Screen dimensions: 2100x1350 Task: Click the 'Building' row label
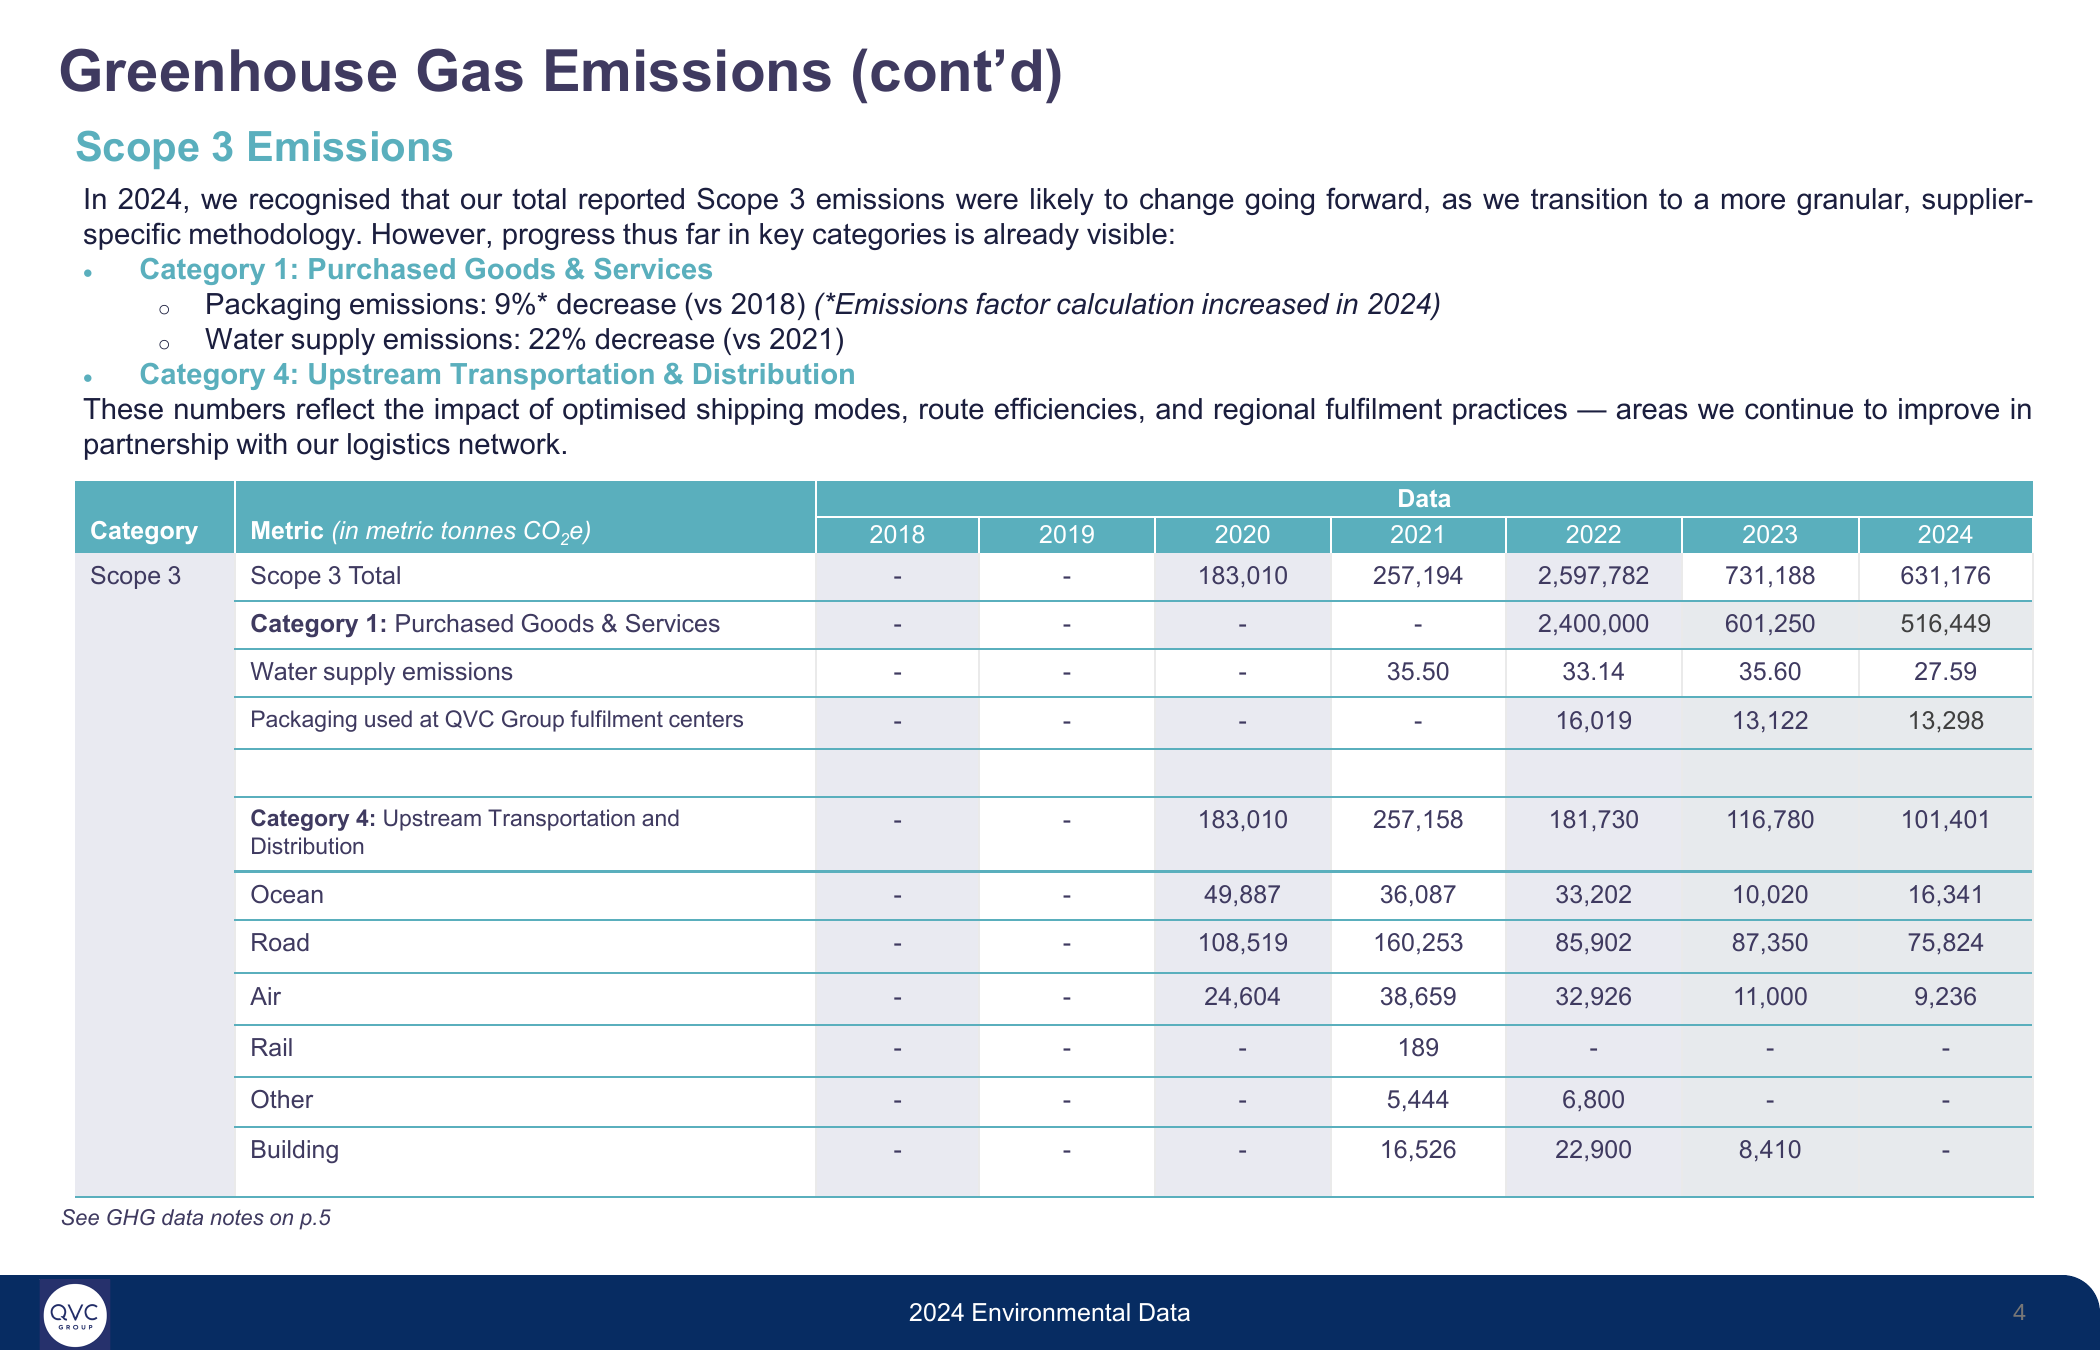tap(294, 1150)
